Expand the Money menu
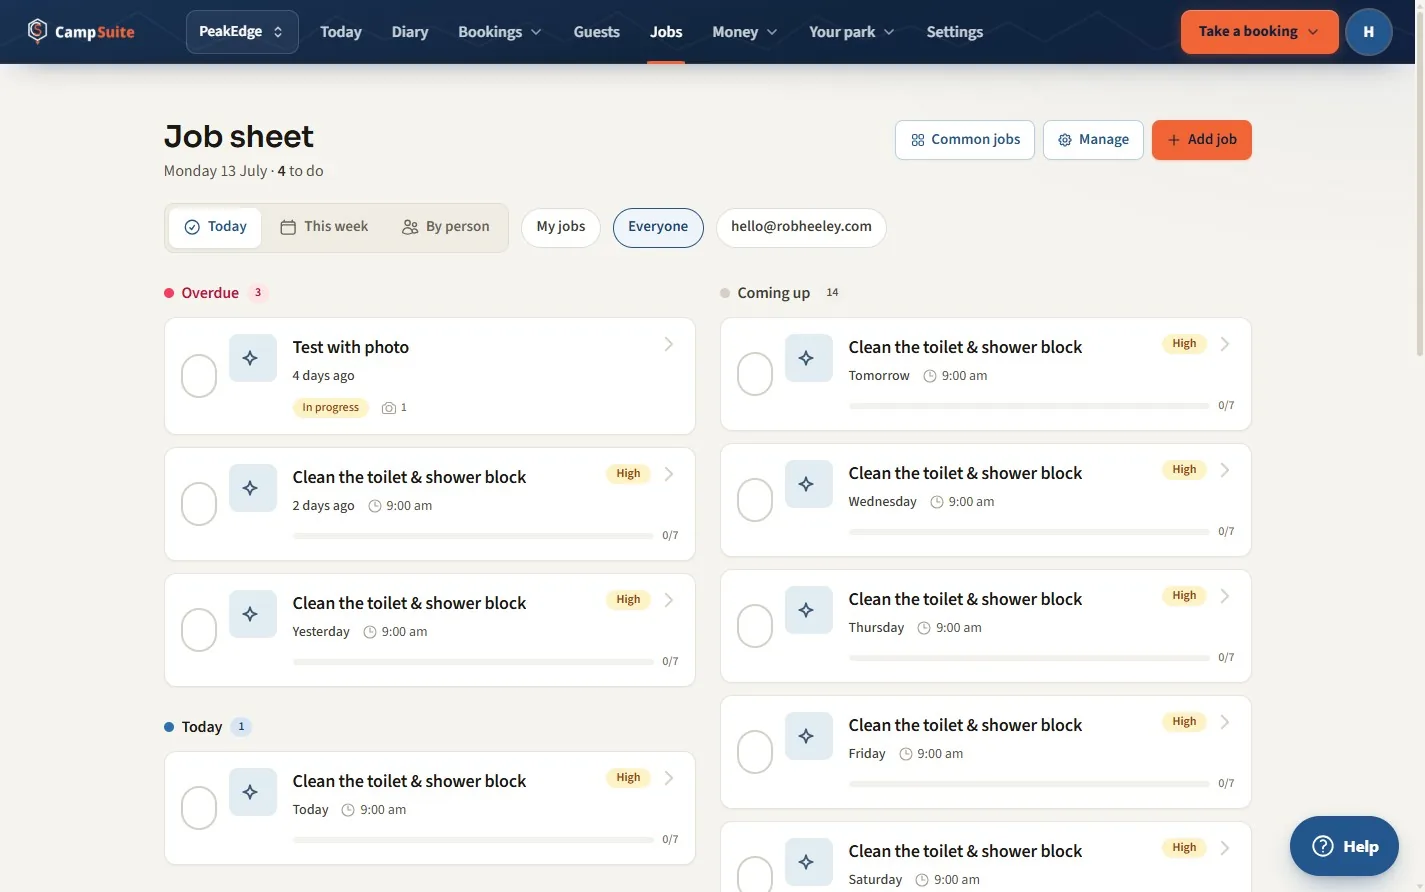This screenshot has width=1425, height=892. (744, 32)
